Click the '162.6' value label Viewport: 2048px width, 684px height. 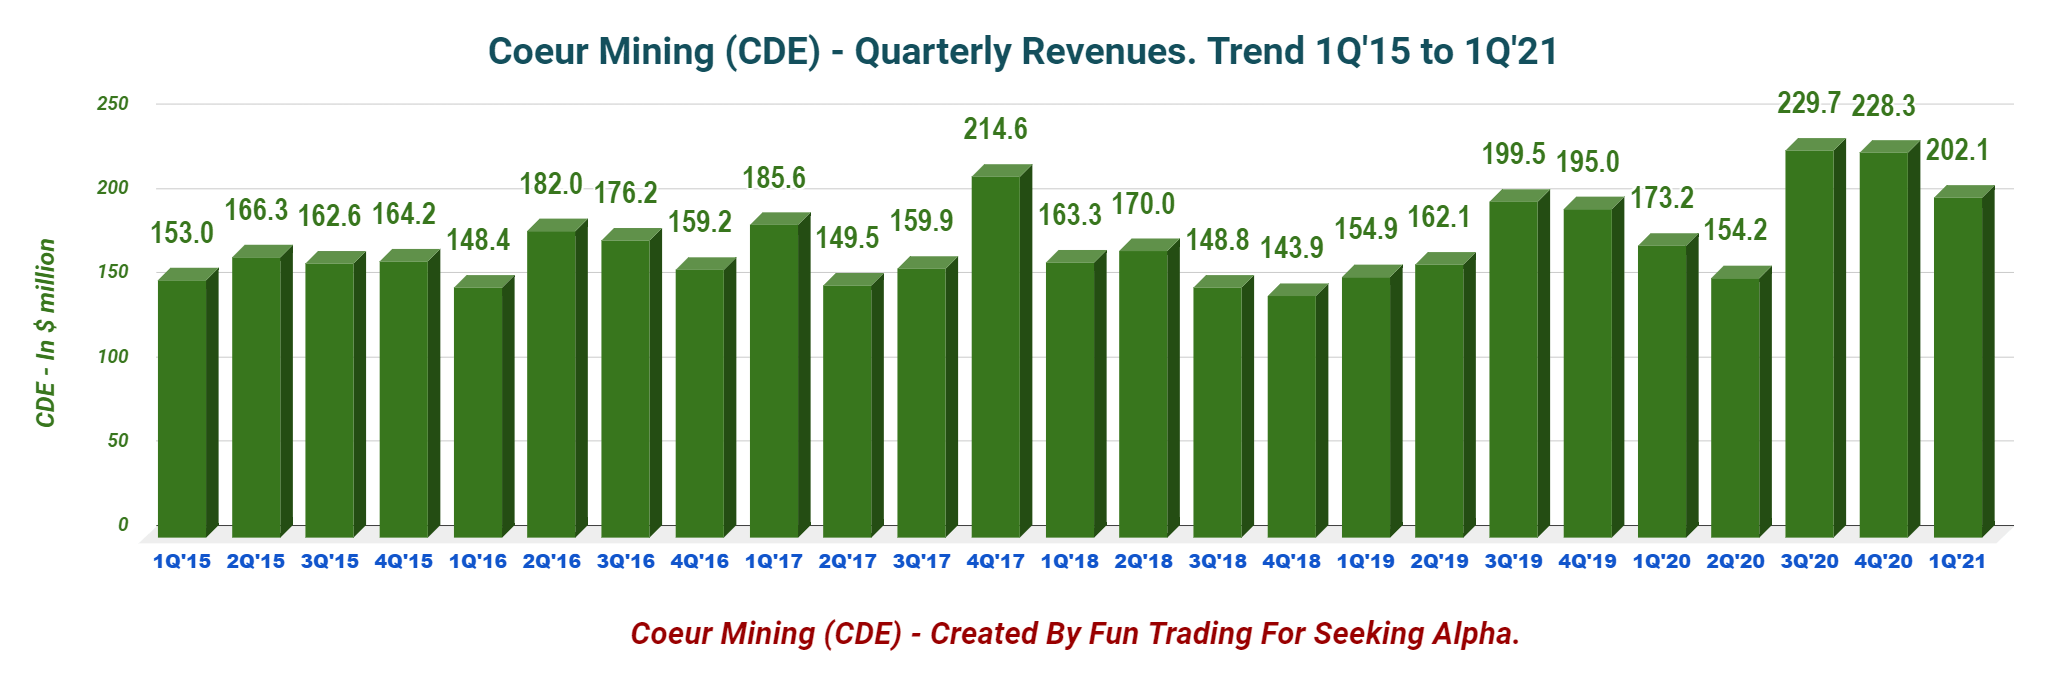(330, 215)
